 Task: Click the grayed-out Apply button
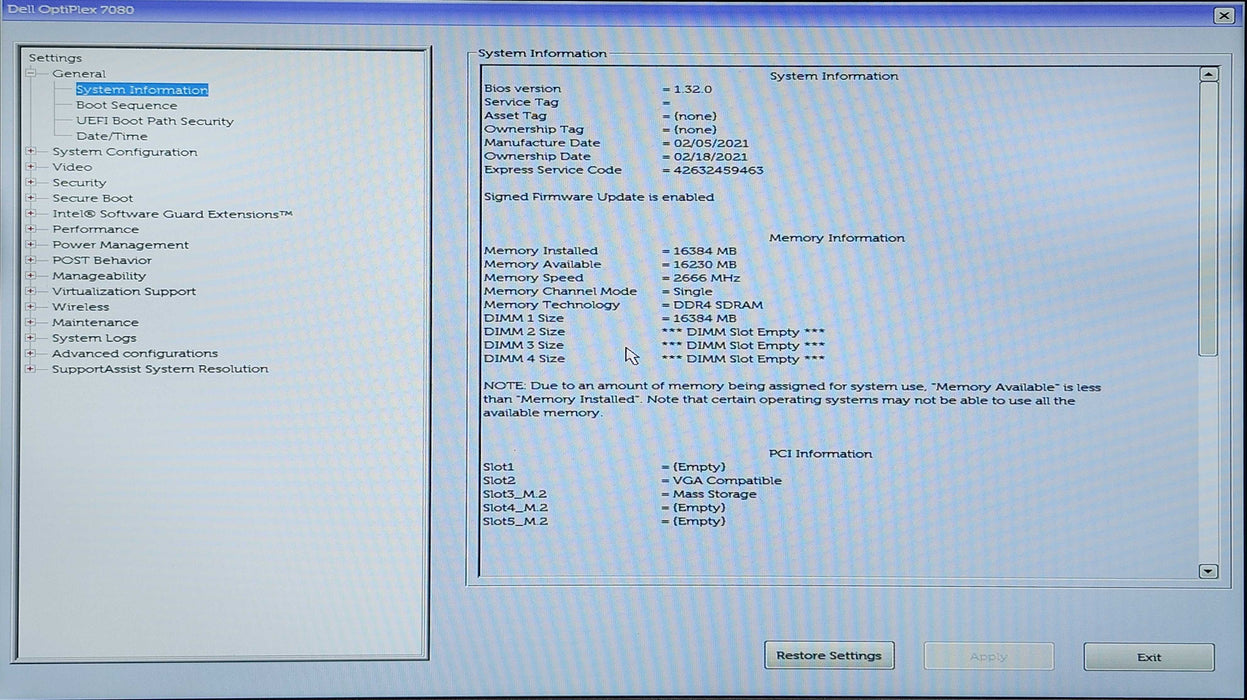[988, 657]
